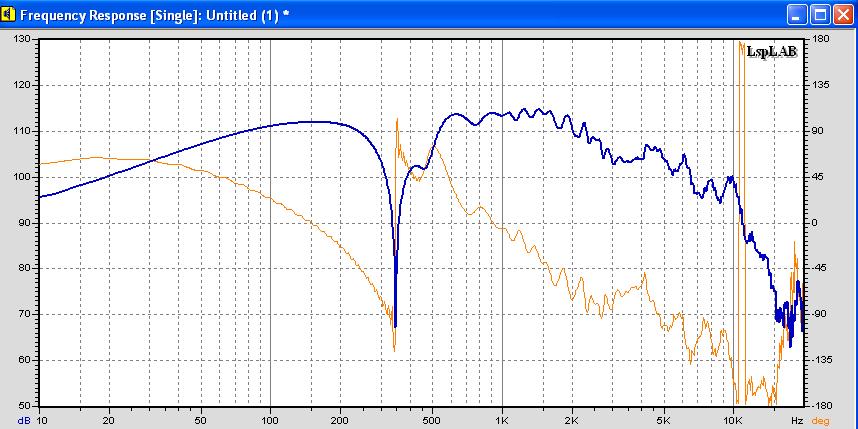Click the 10K label on the frequency axis
The image size is (858, 429).
pos(734,420)
